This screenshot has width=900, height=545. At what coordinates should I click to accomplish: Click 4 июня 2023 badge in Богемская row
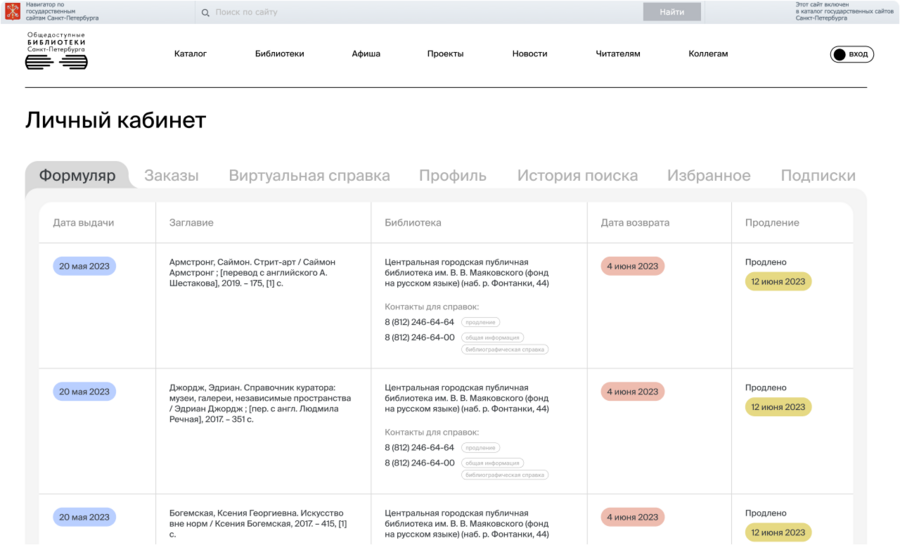click(x=633, y=517)
